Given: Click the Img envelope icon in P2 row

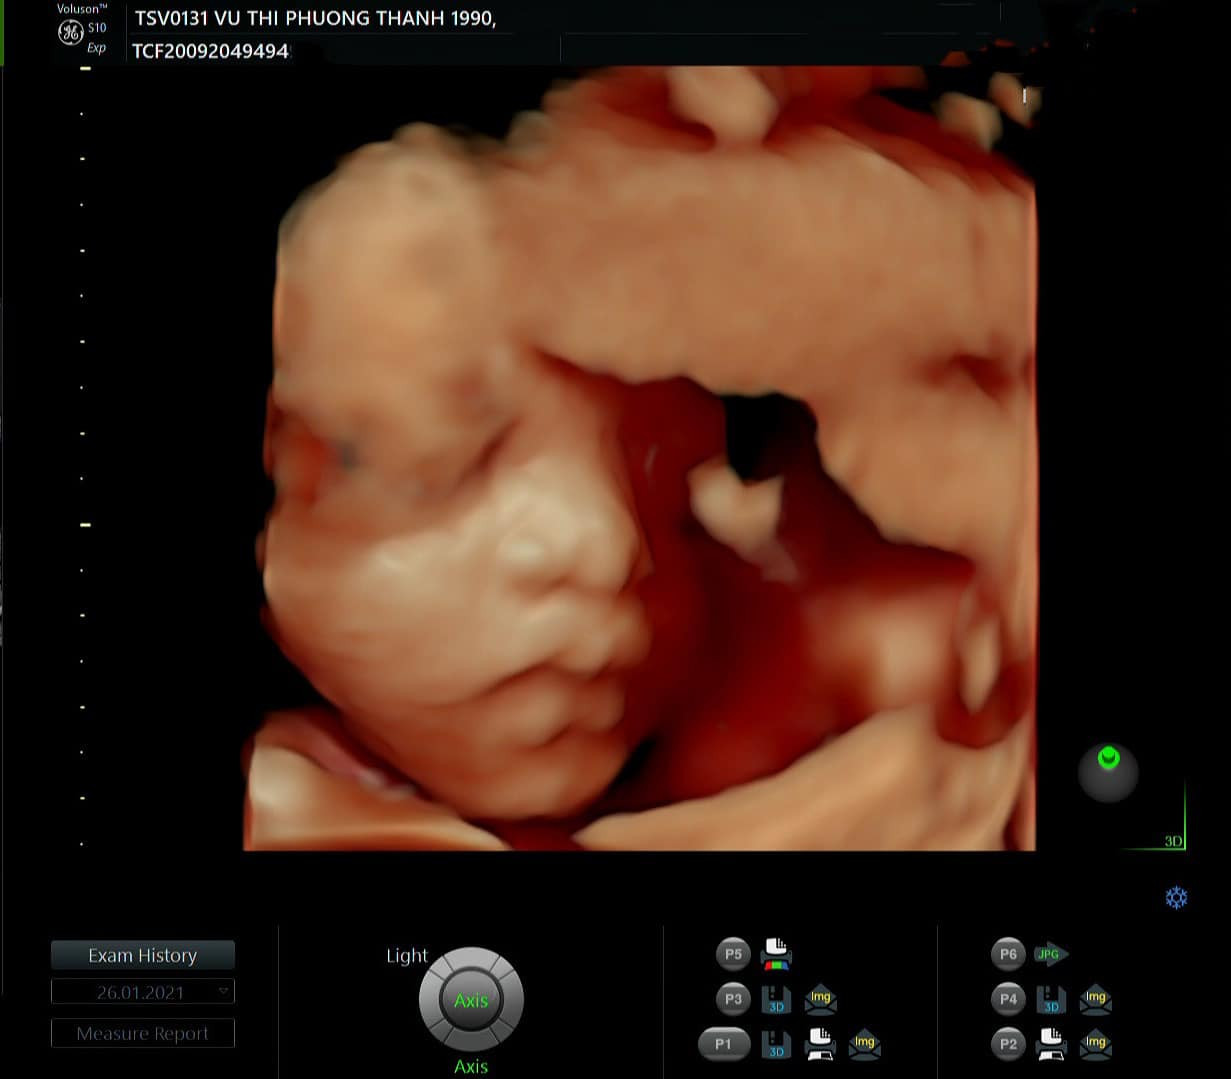Looking at the screenshot, I should point(1096,1044).
